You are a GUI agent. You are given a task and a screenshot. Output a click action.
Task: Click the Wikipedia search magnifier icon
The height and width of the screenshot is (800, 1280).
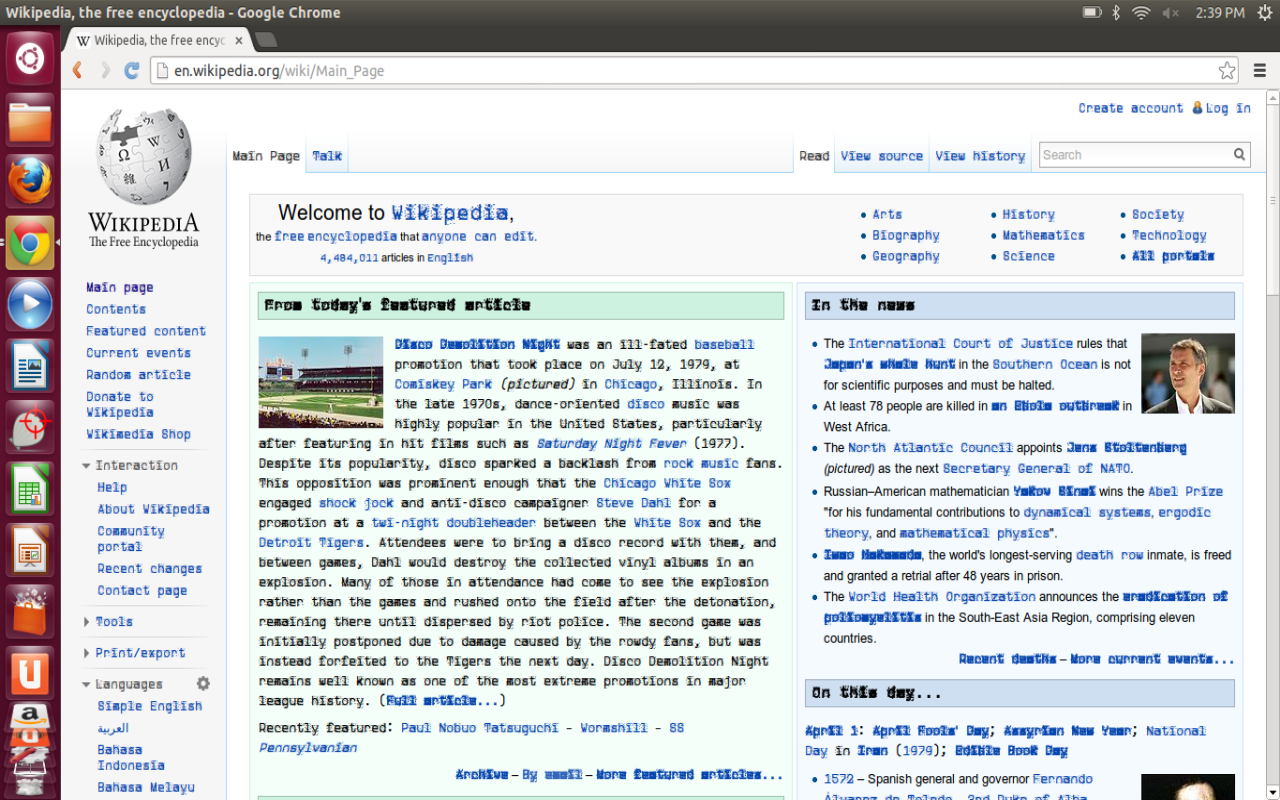click(1240, 155)
